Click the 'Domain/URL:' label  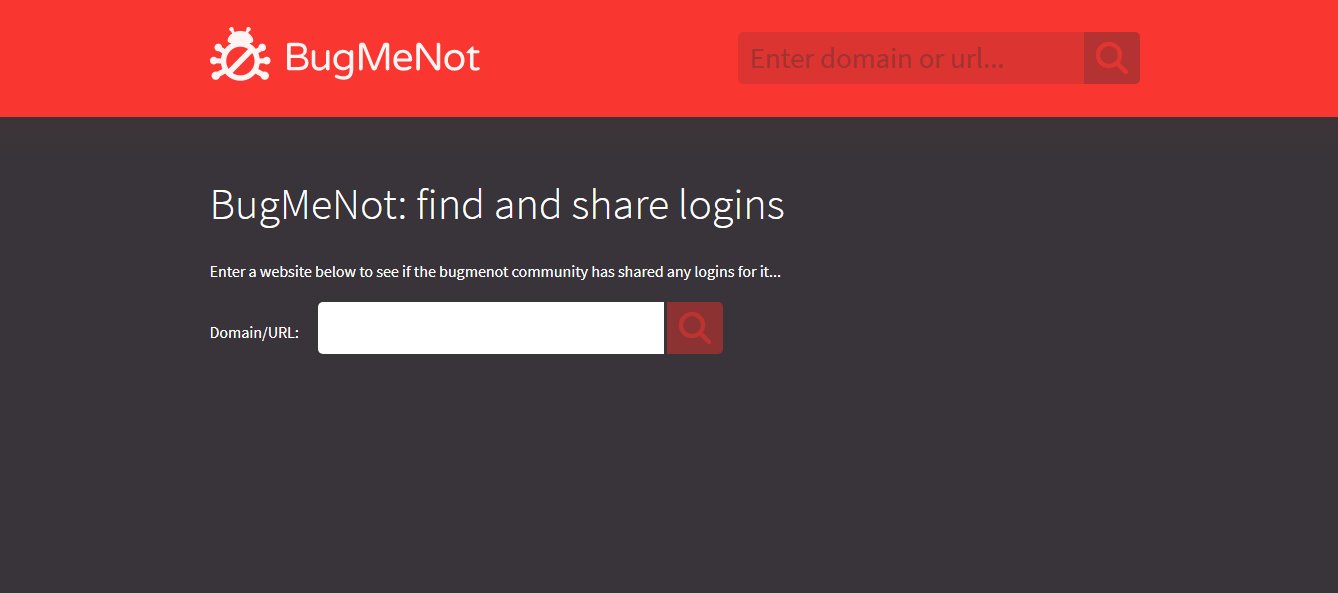pos(254,333)
